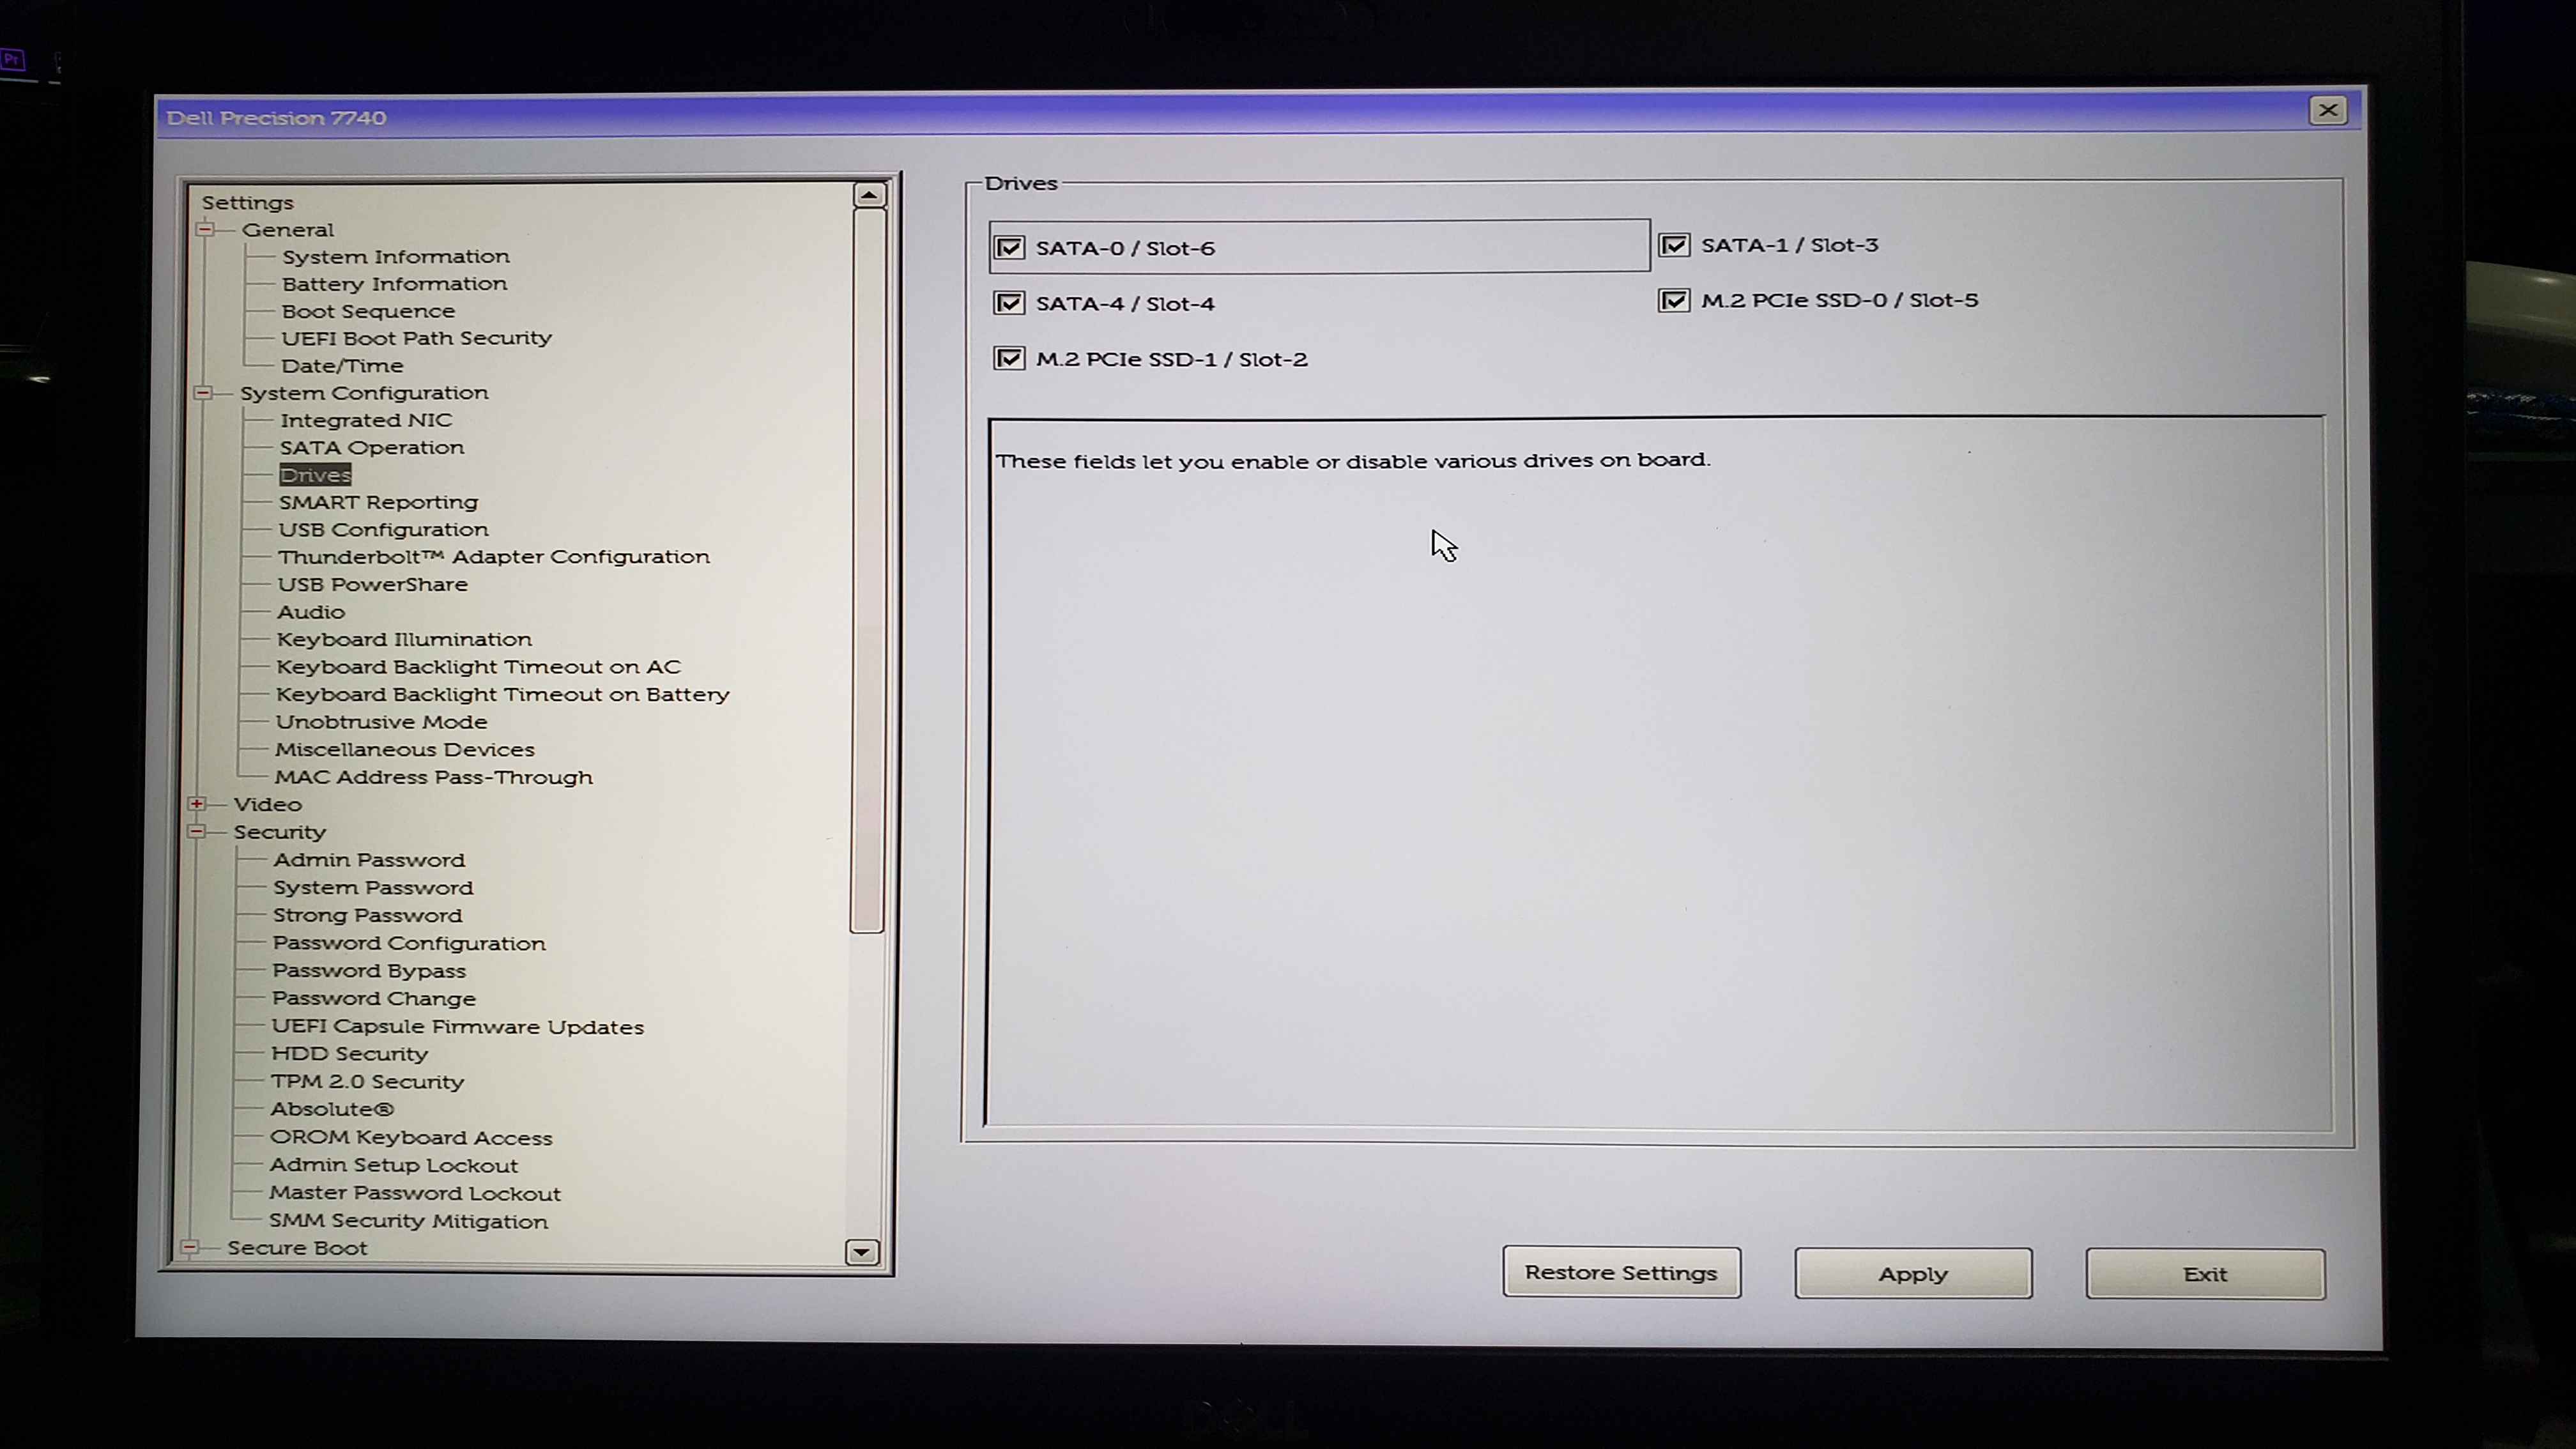Image resolution: width=2576 pixels, height=1449 pixels.
Task: Open Strong Password
Action: (367, 915)
